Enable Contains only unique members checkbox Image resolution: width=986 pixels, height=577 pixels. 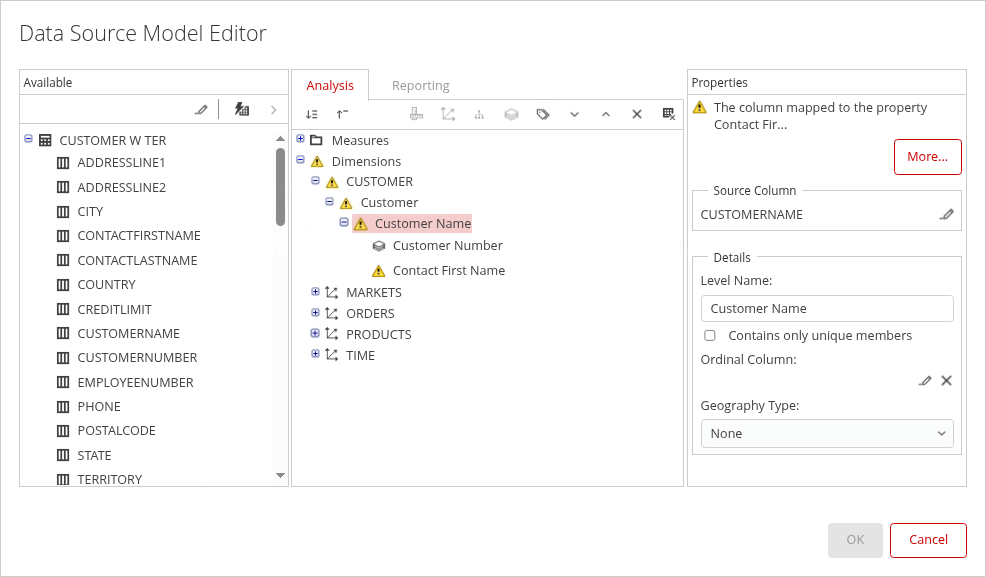(710, 336)
